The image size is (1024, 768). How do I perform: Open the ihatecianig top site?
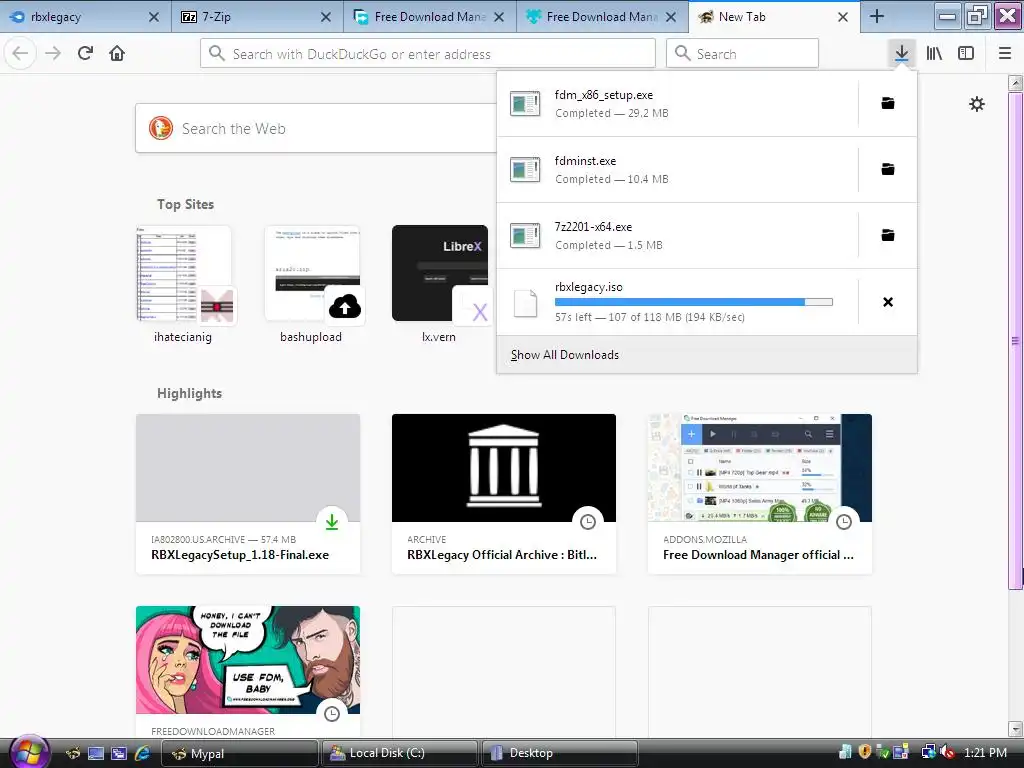(183, 284)
